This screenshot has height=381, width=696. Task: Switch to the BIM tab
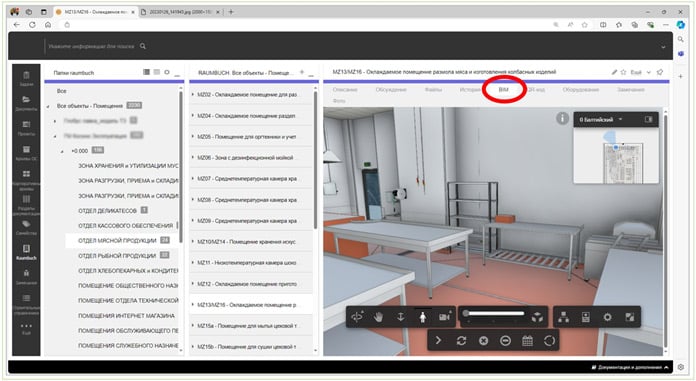503,90
